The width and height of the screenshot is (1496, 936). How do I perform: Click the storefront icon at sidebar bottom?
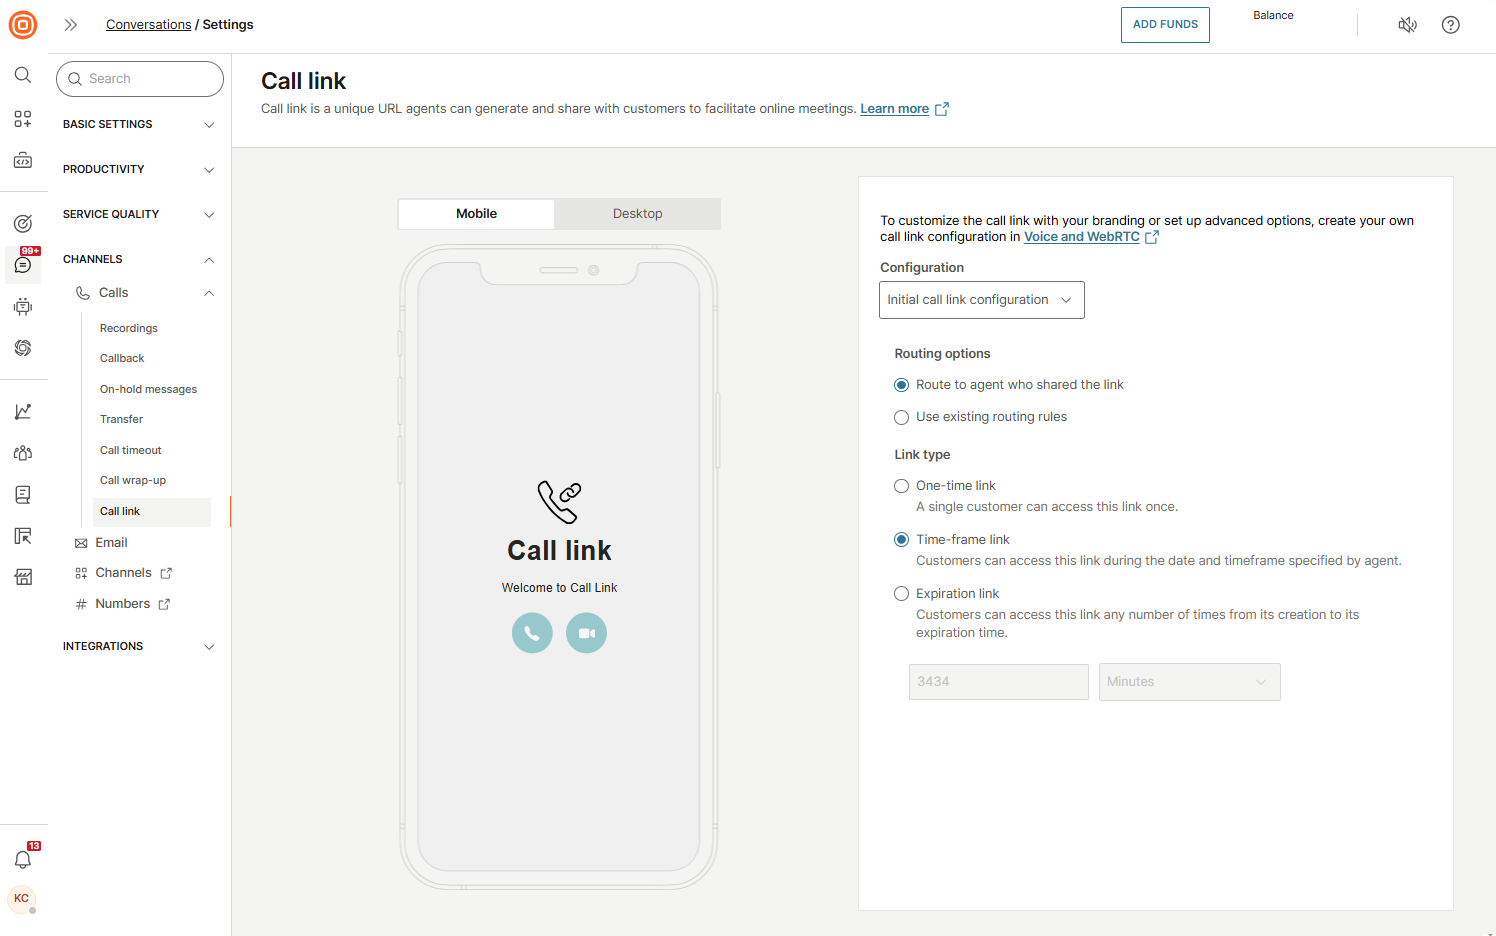22,577
